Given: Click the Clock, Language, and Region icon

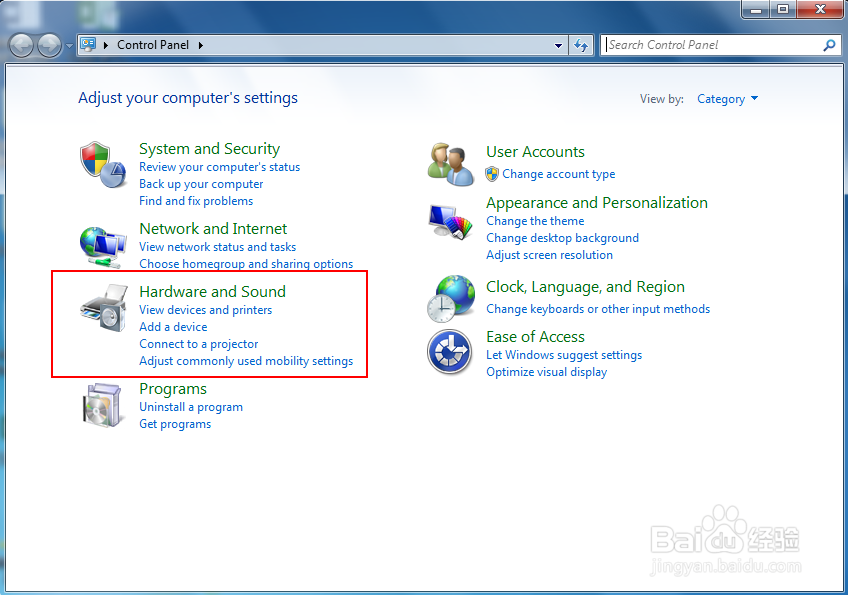Looking at the screenshot, I should (451, 298).
